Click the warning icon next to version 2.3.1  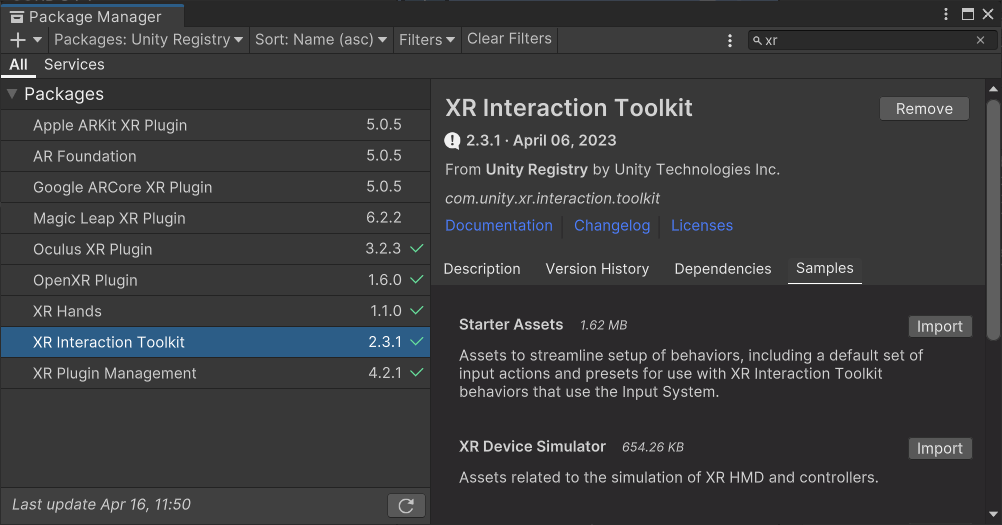pyautogui.click(x=453, y=140)
